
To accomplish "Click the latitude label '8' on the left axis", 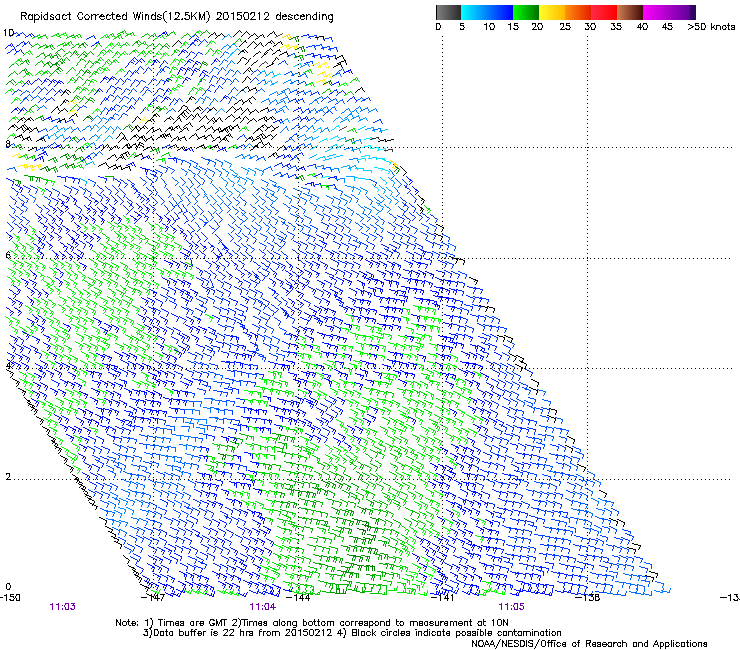I will coord(8,144).
